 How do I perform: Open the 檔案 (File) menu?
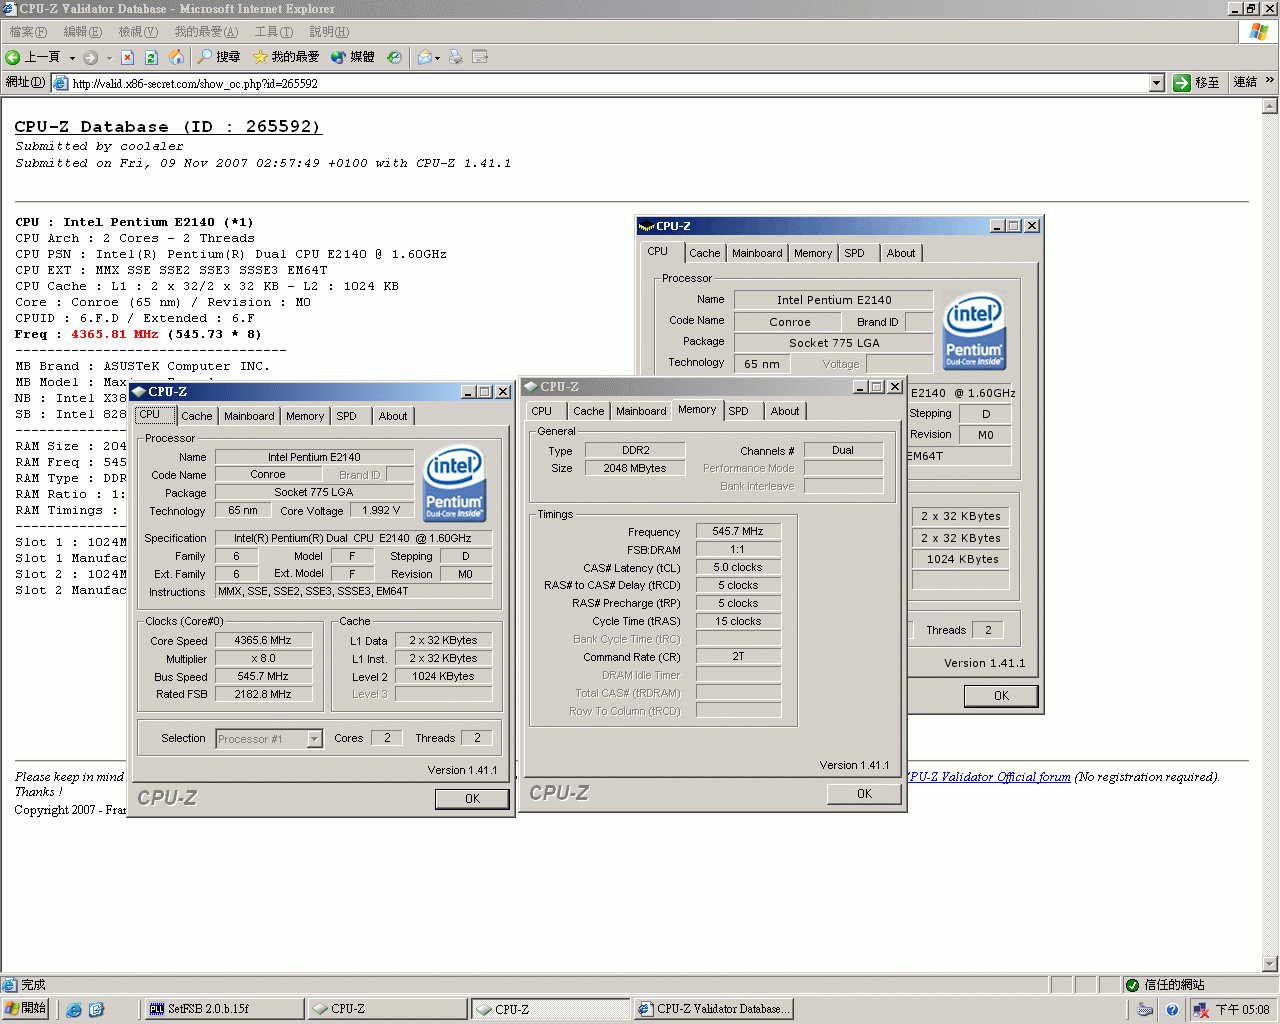[x=27, y=32]
